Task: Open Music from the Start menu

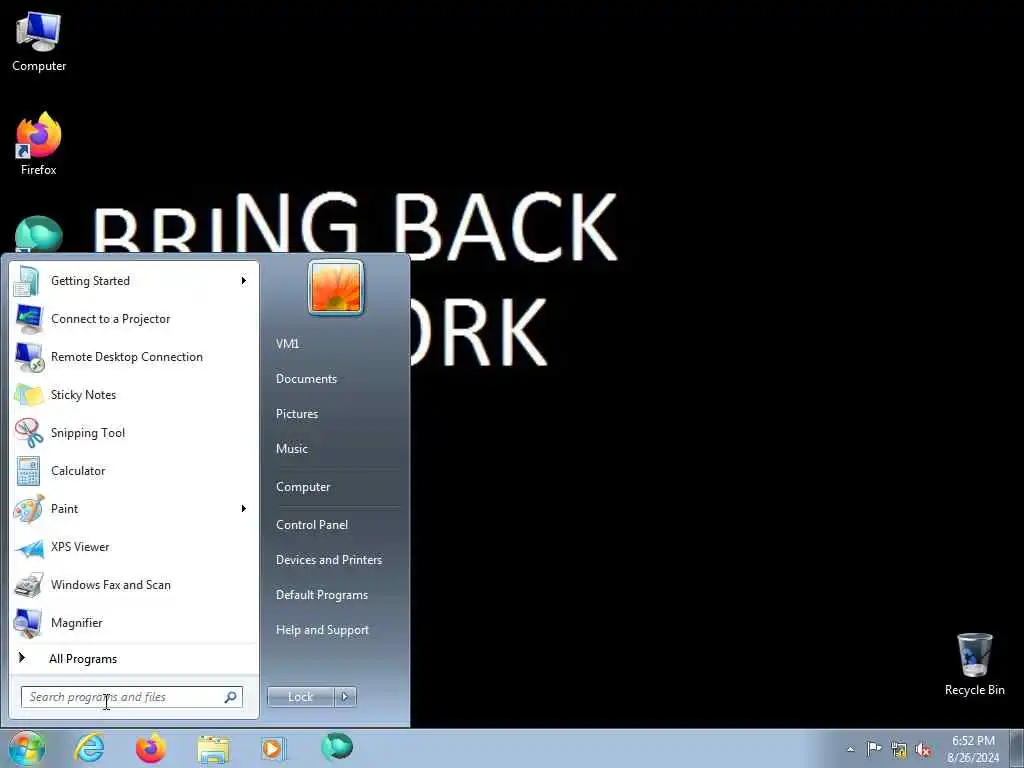Action: point(292,449)
